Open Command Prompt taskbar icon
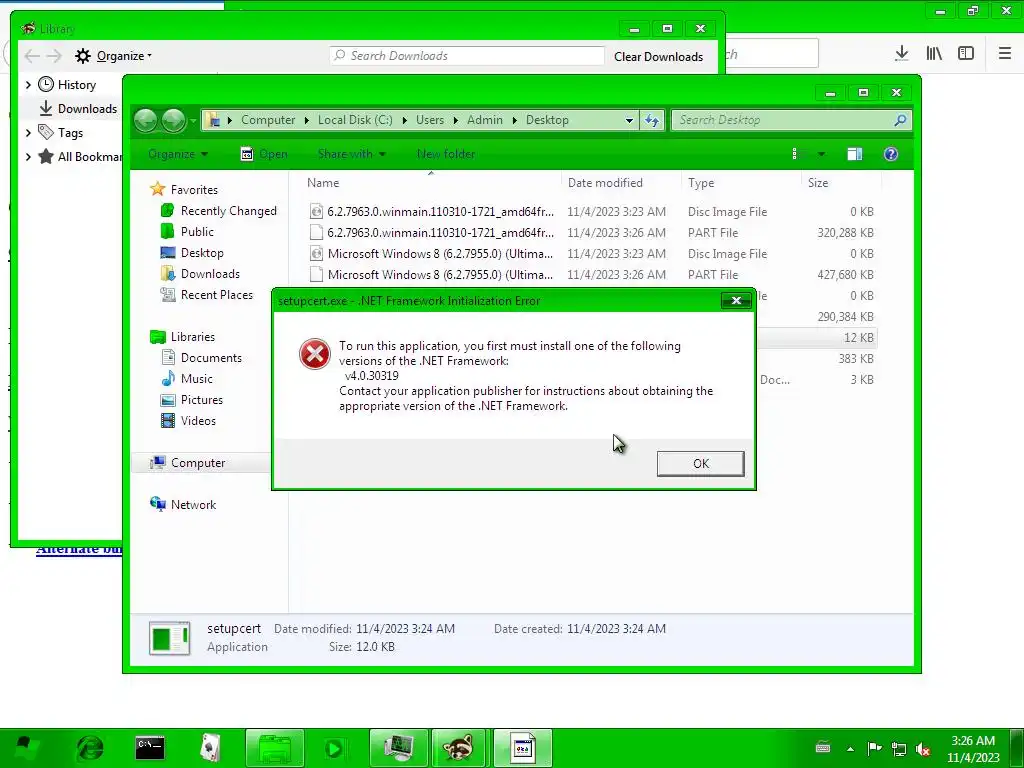Viewport: 1024px width, 768px height. coord(150,748)
